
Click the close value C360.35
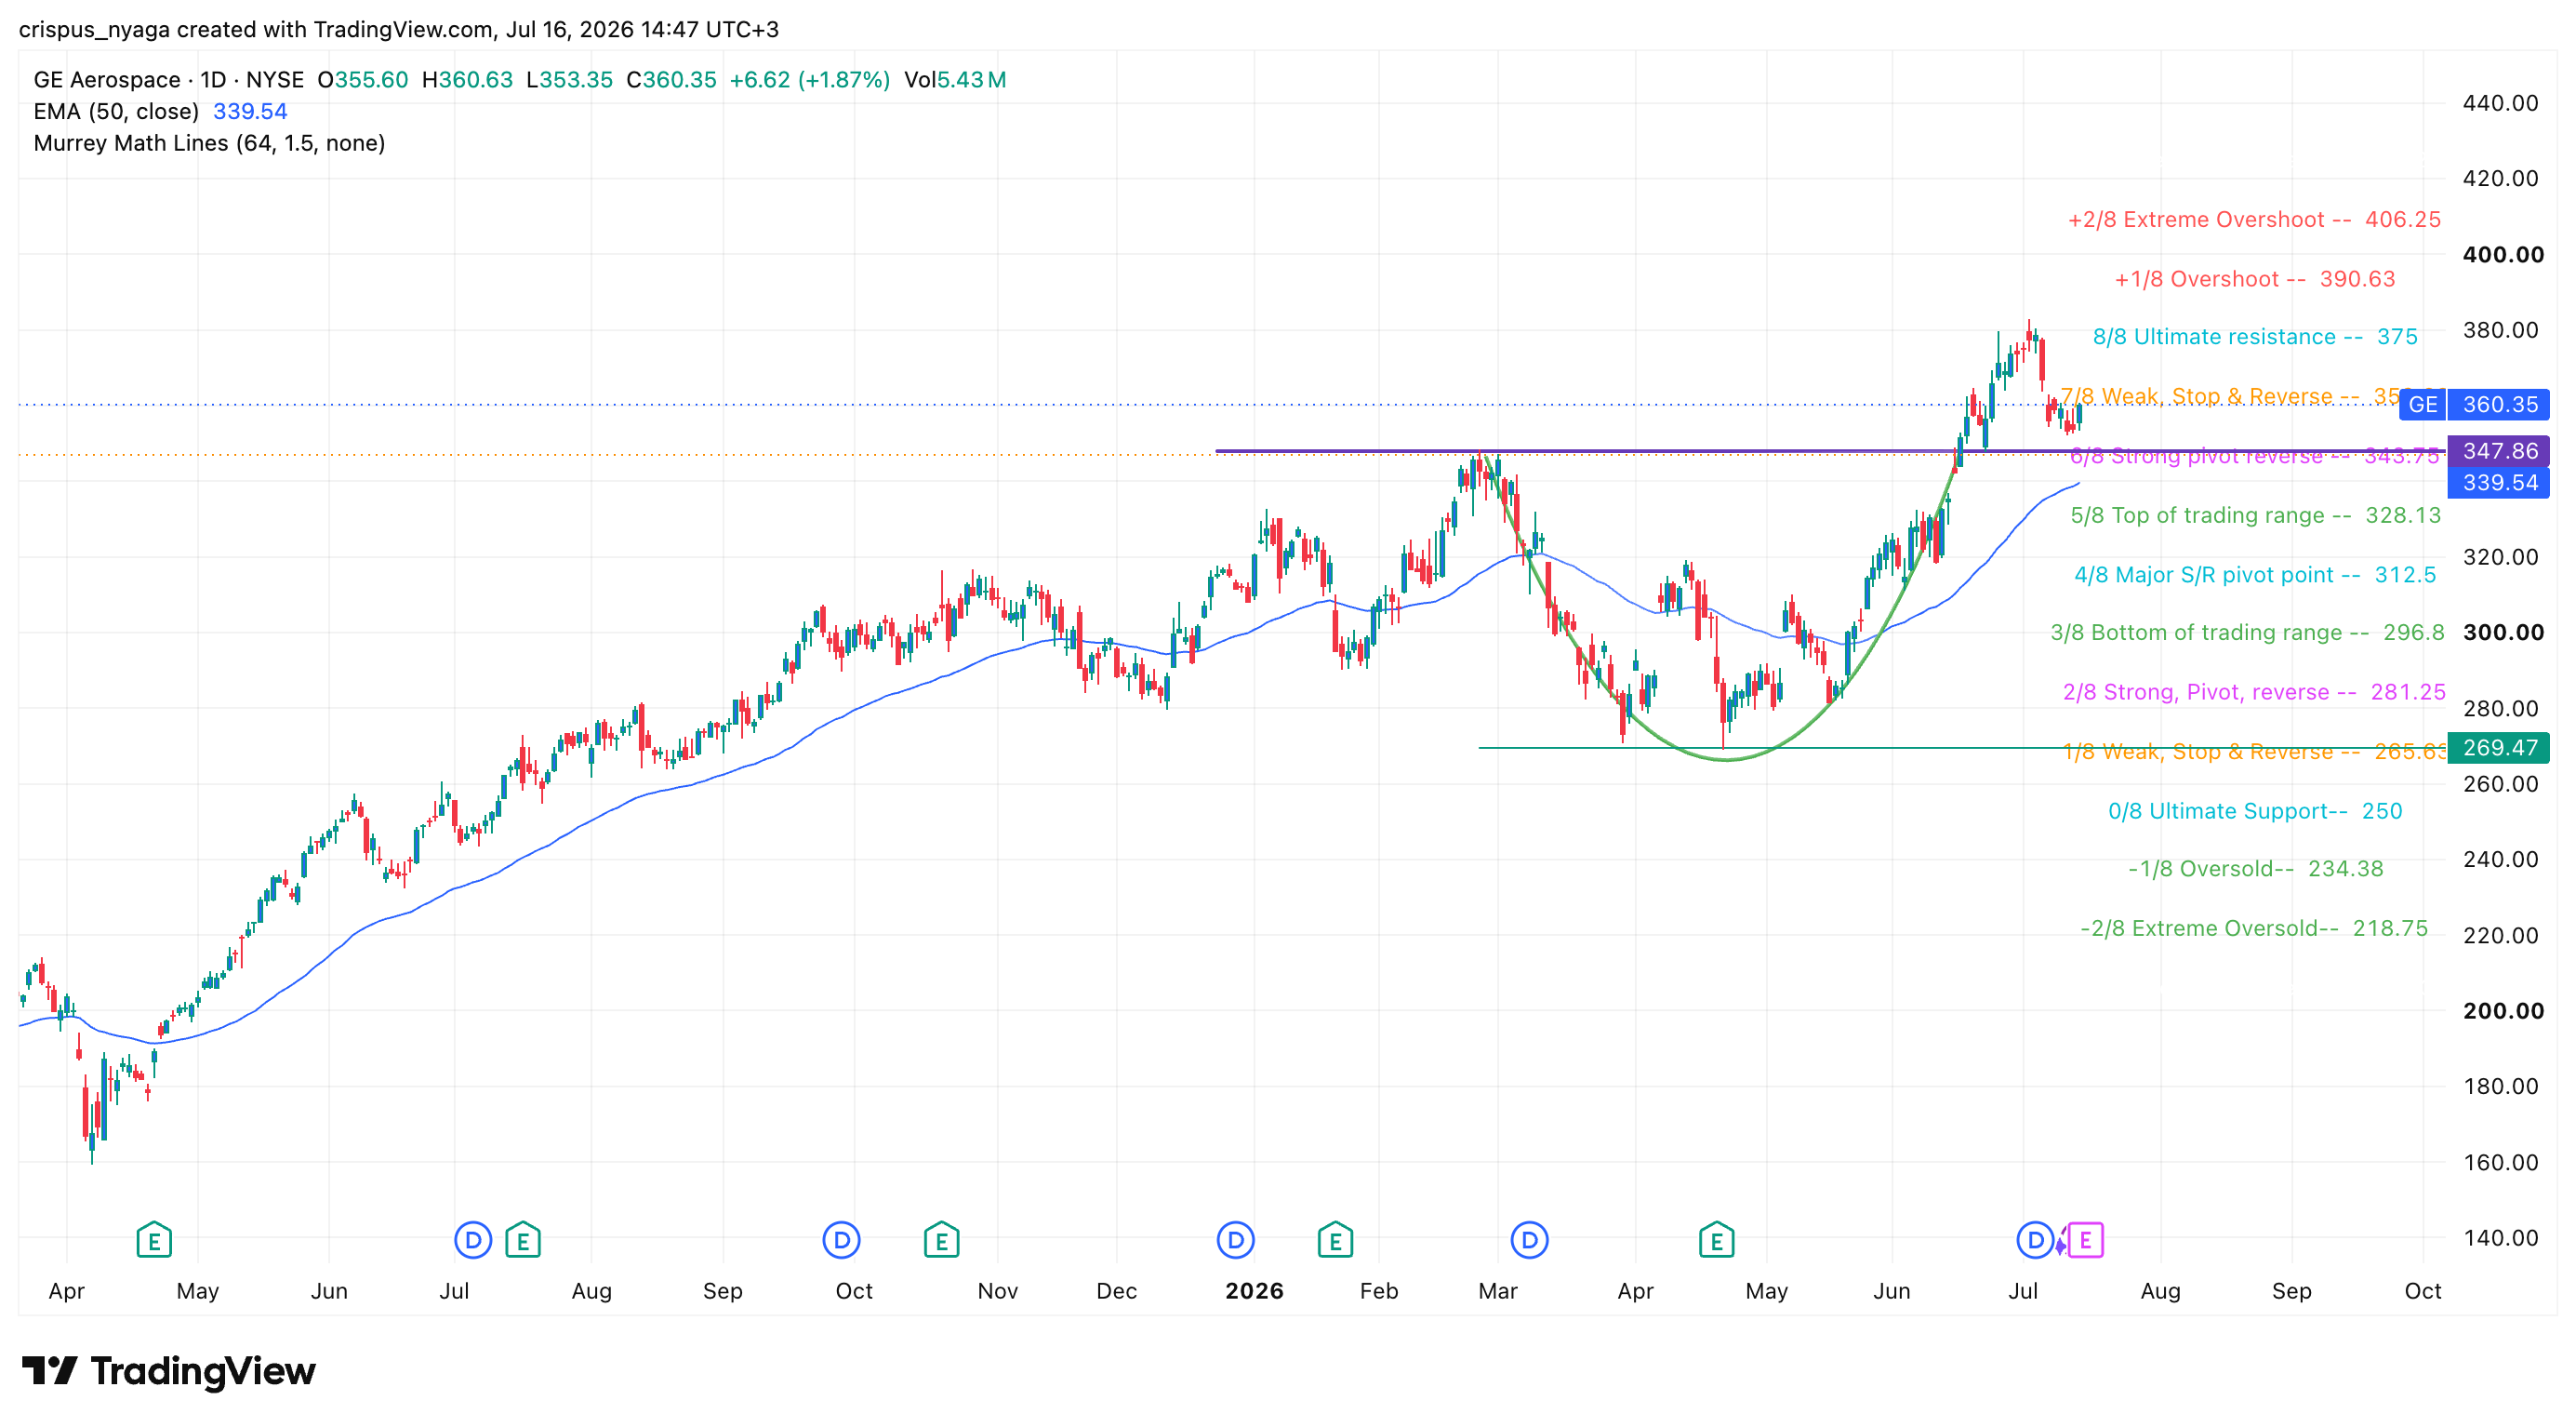[x=671, y=80]
